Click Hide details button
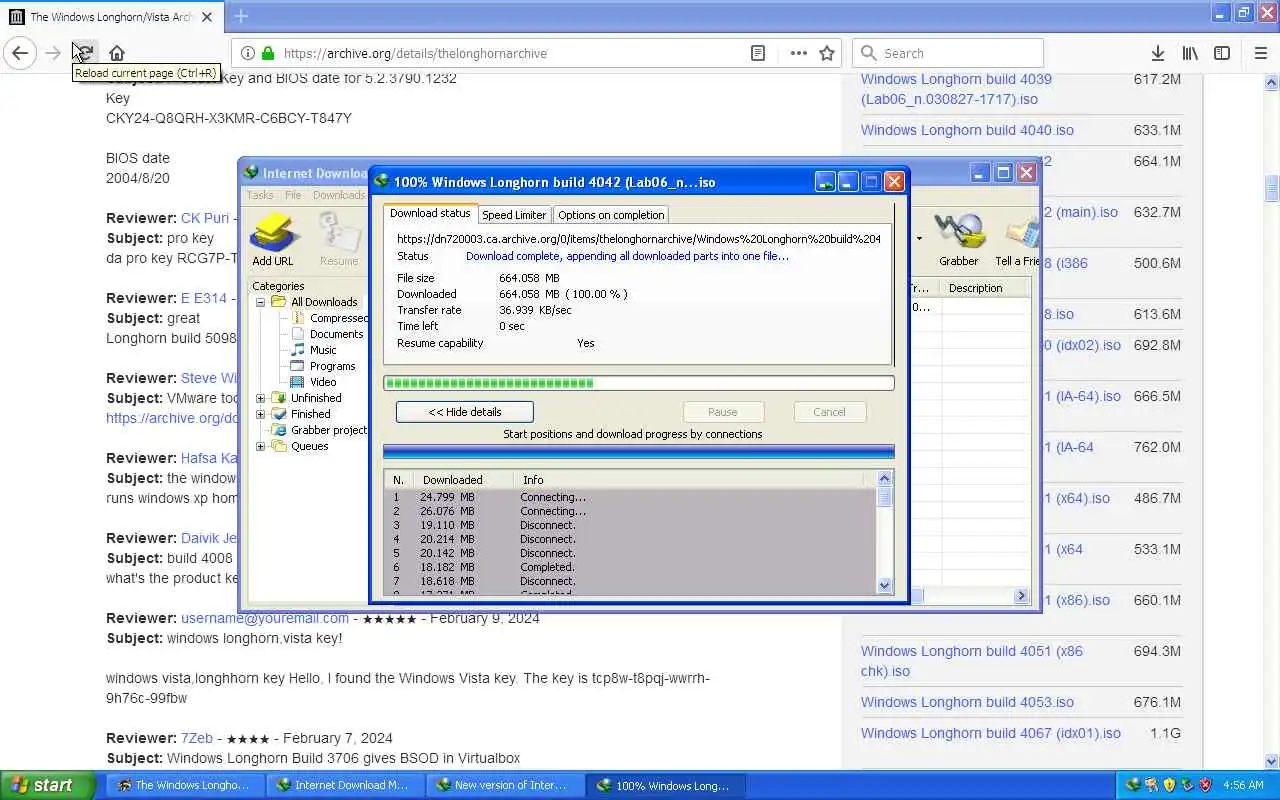Image resolution: width=1280 pixels, height=800 pixels. [464, 412]
